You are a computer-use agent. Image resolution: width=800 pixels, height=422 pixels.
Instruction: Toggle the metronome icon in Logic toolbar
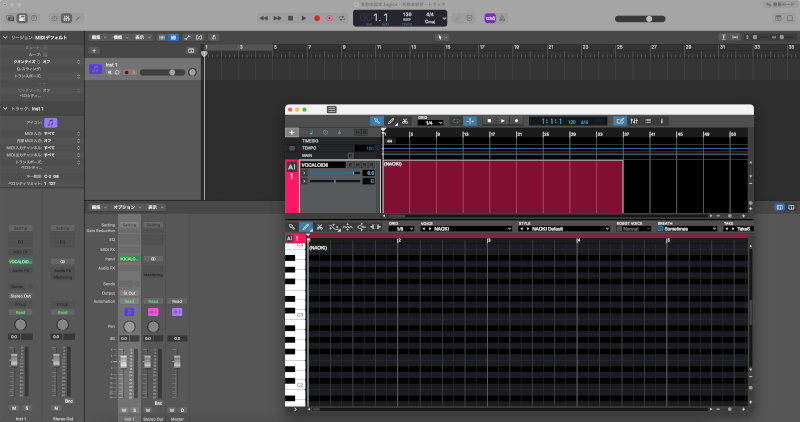tap(502, 18)
